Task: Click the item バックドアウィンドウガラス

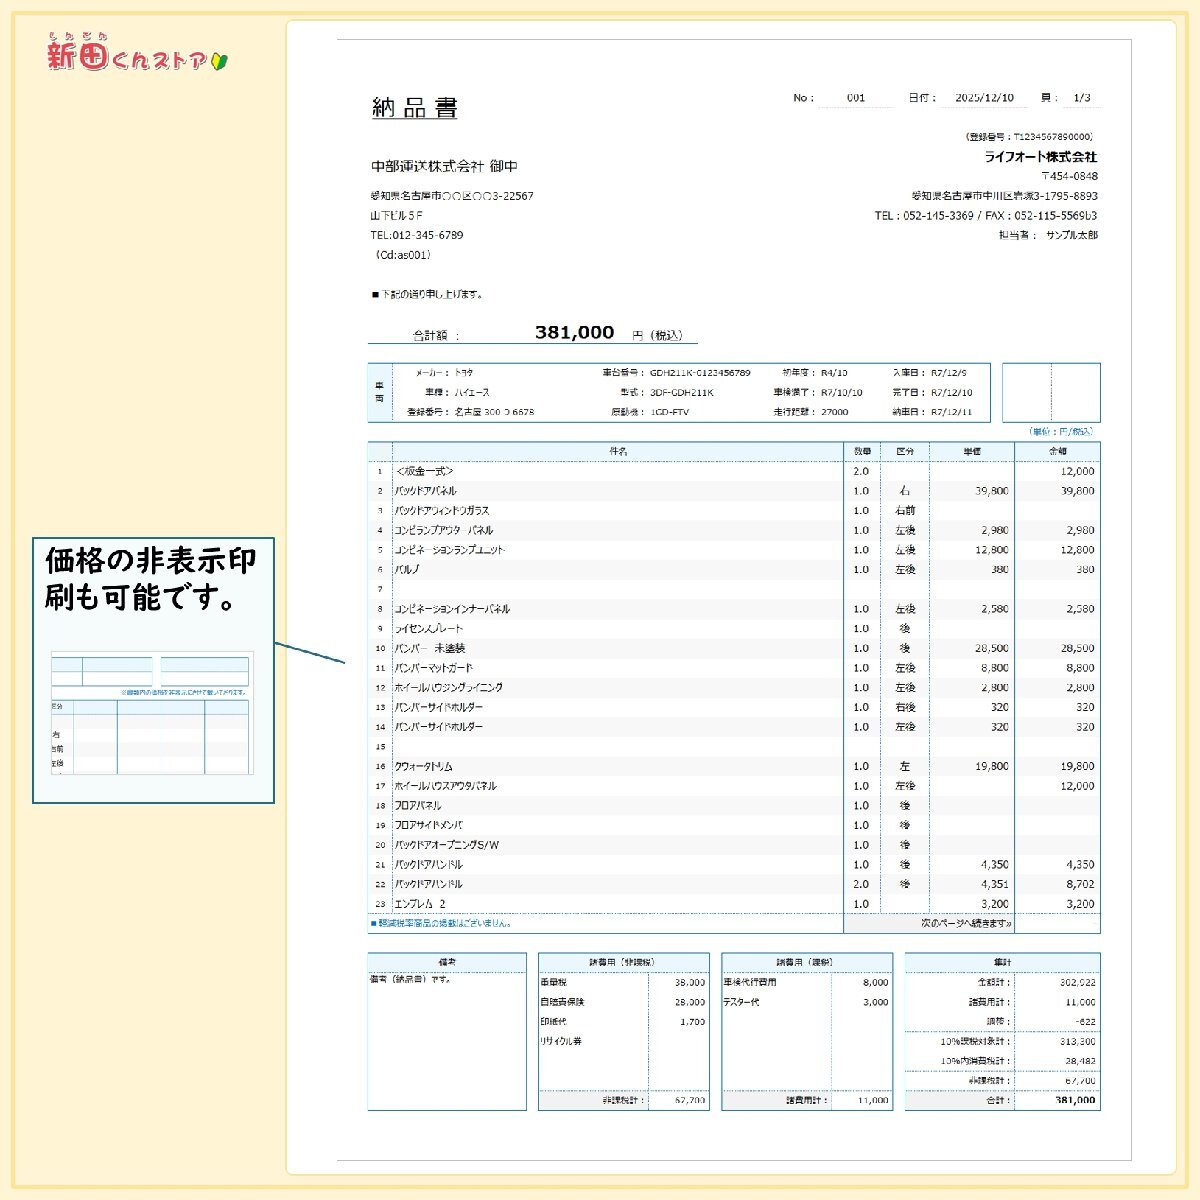Action: (442, 511)
